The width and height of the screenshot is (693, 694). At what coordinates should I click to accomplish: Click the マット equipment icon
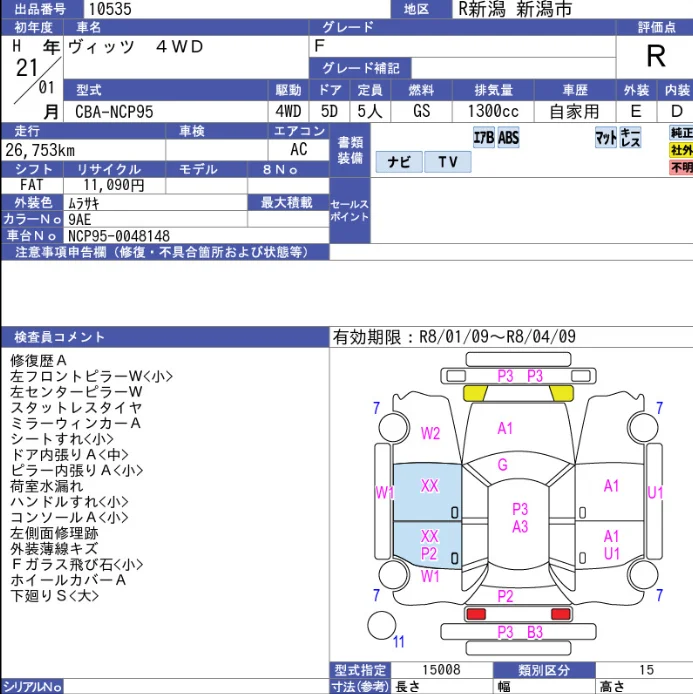pyautogui.click(x=605, y=138)
